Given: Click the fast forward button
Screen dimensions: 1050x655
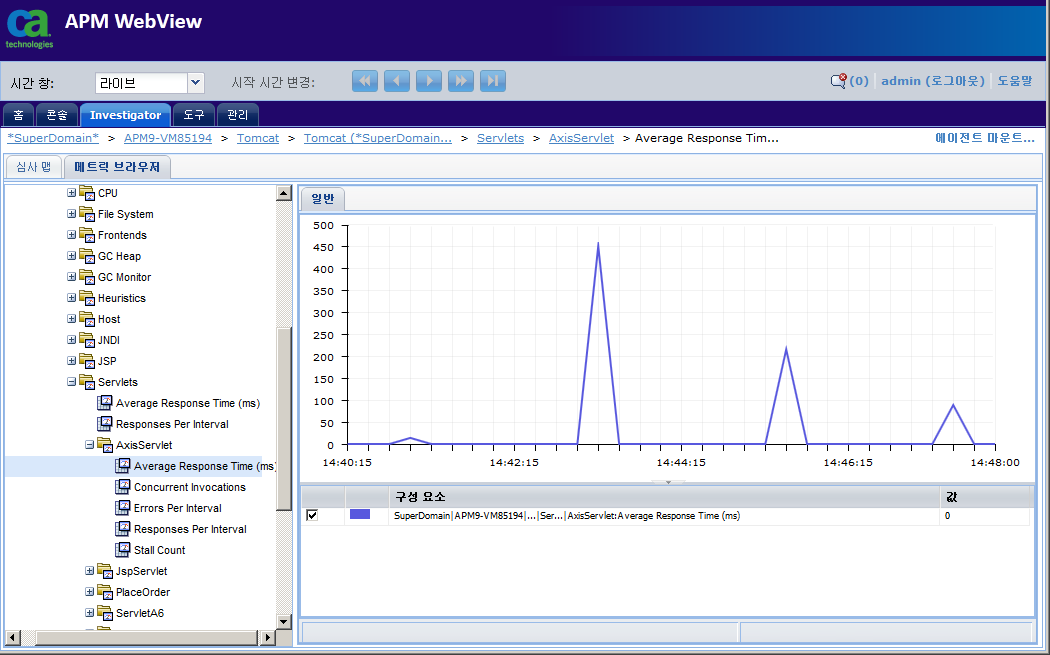Looking at the screenshot, I should (461, 82).
